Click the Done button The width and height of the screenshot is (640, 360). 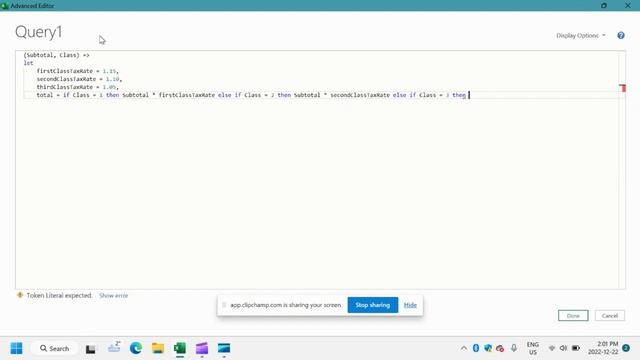point(573,316)
